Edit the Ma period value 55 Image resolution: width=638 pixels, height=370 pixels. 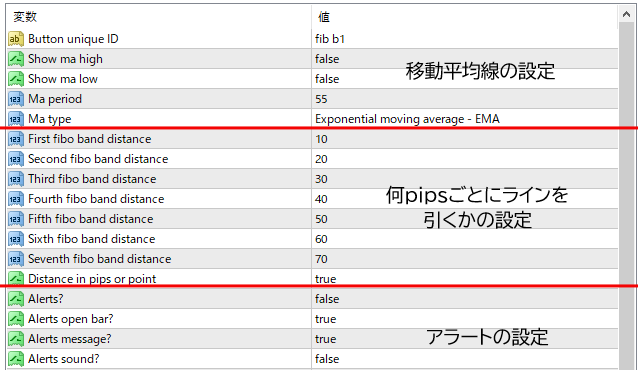(465, 99)
